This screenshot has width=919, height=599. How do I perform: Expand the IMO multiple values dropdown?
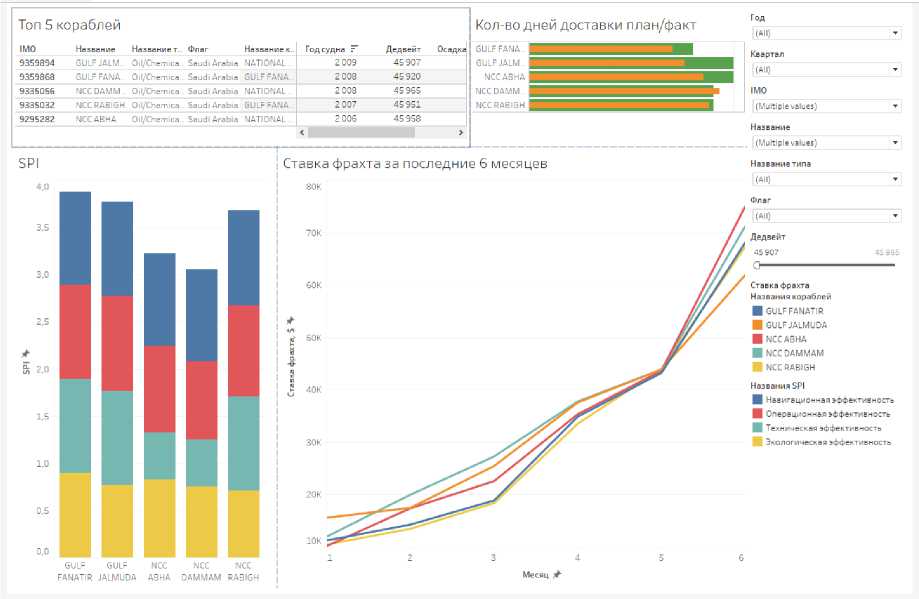[x=826, y=106]
